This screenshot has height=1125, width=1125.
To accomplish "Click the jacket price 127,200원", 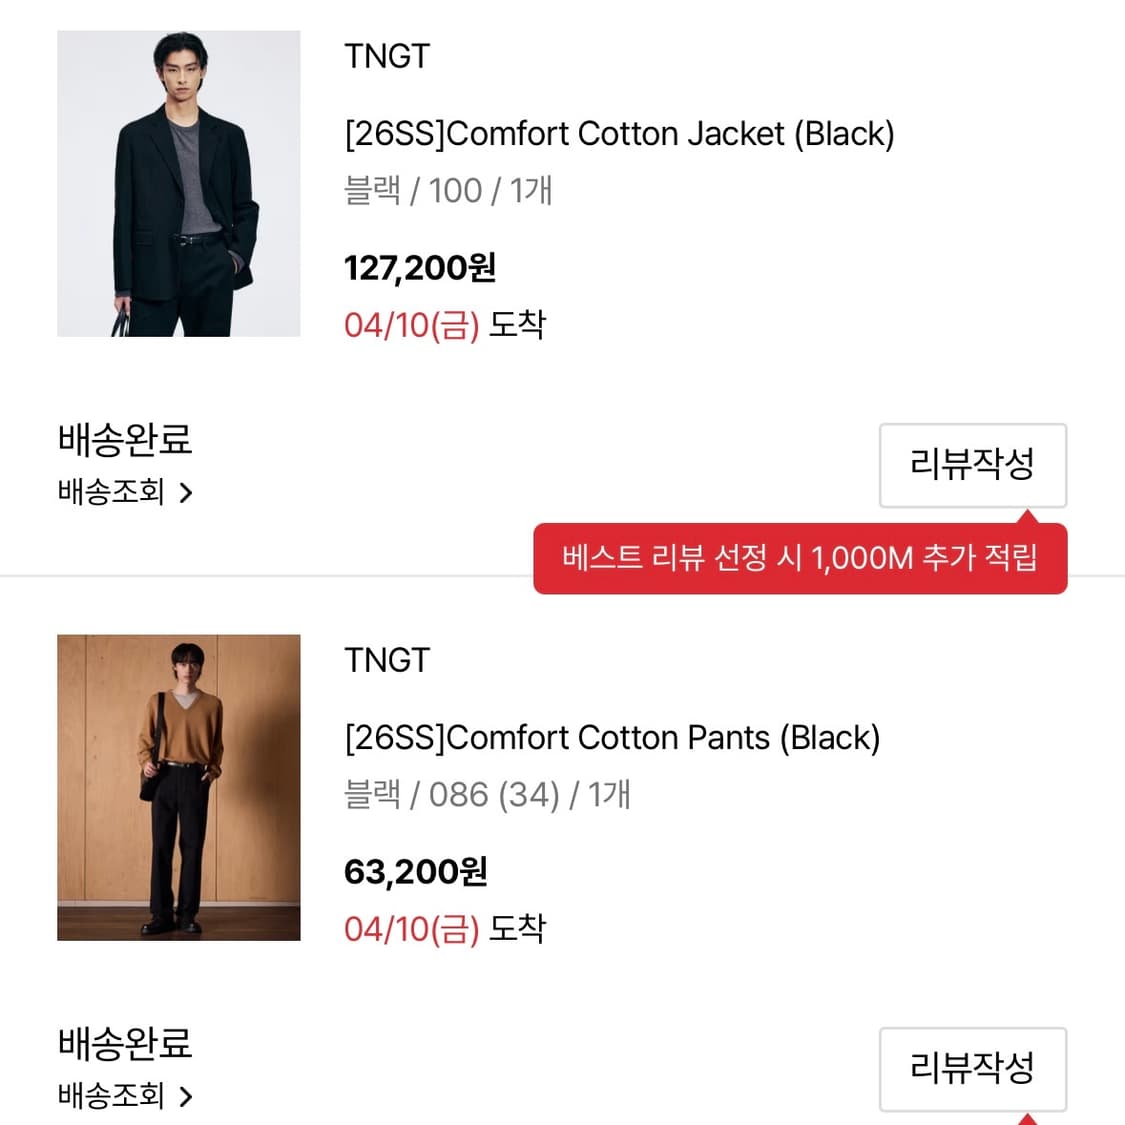I will (418, 267).
